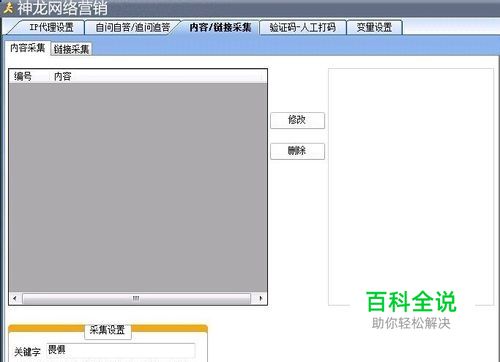Click the list's right scroll arrow
500x362 pixels.
(x=261, y=298)
